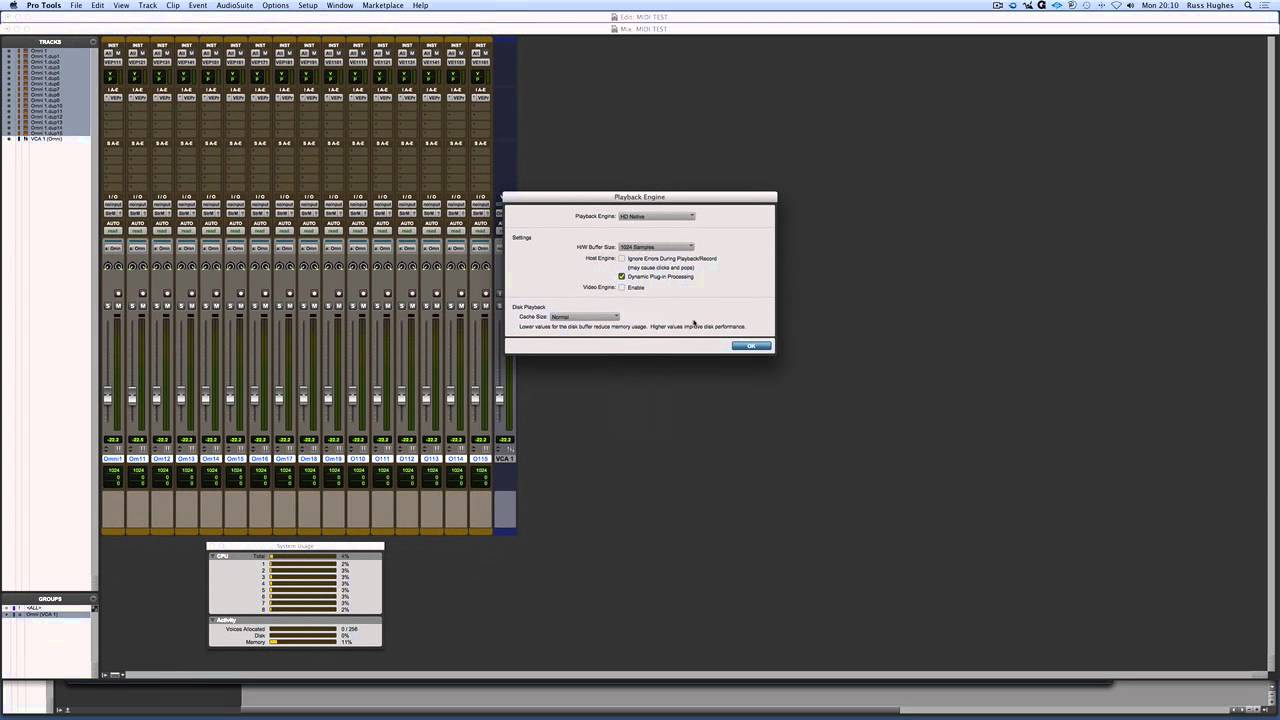Screen dimensions: 1280x720
Task: Select the <ALL> group
Action: (34, 608)
